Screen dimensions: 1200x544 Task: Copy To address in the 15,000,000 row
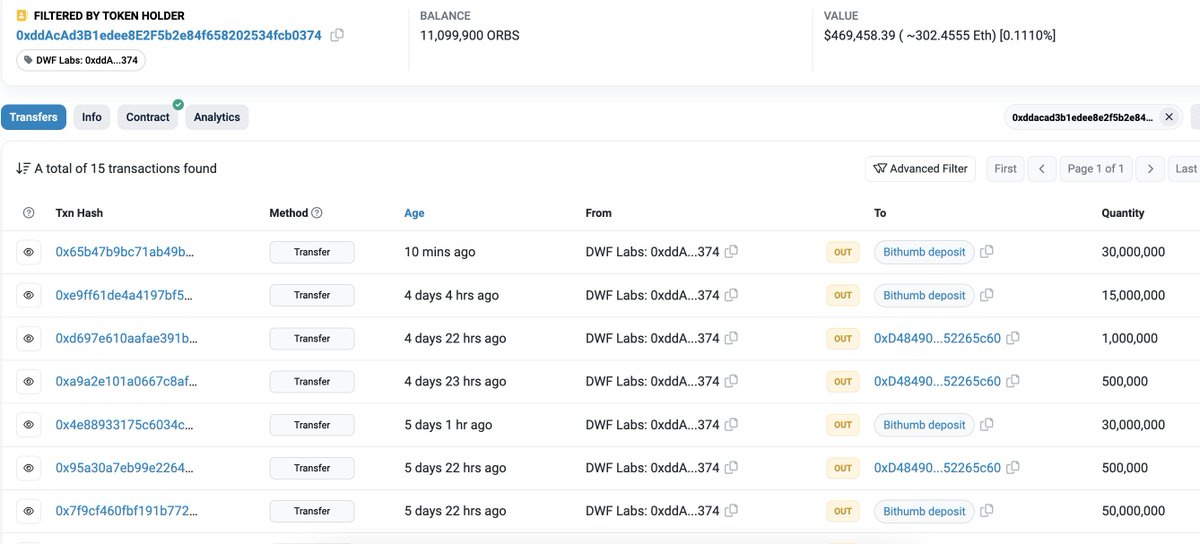[x=987, y=295]
